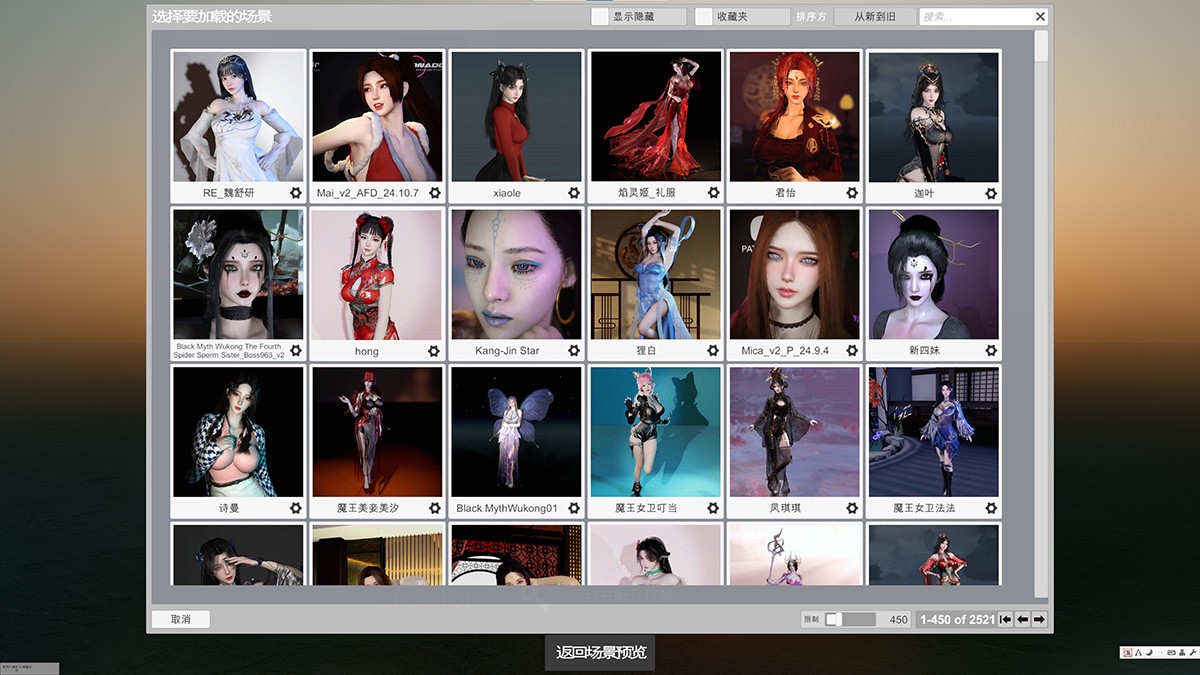Click 返回场景预览 button
The height and width of the screenshot is (675, 1200).
coord(601,653)
